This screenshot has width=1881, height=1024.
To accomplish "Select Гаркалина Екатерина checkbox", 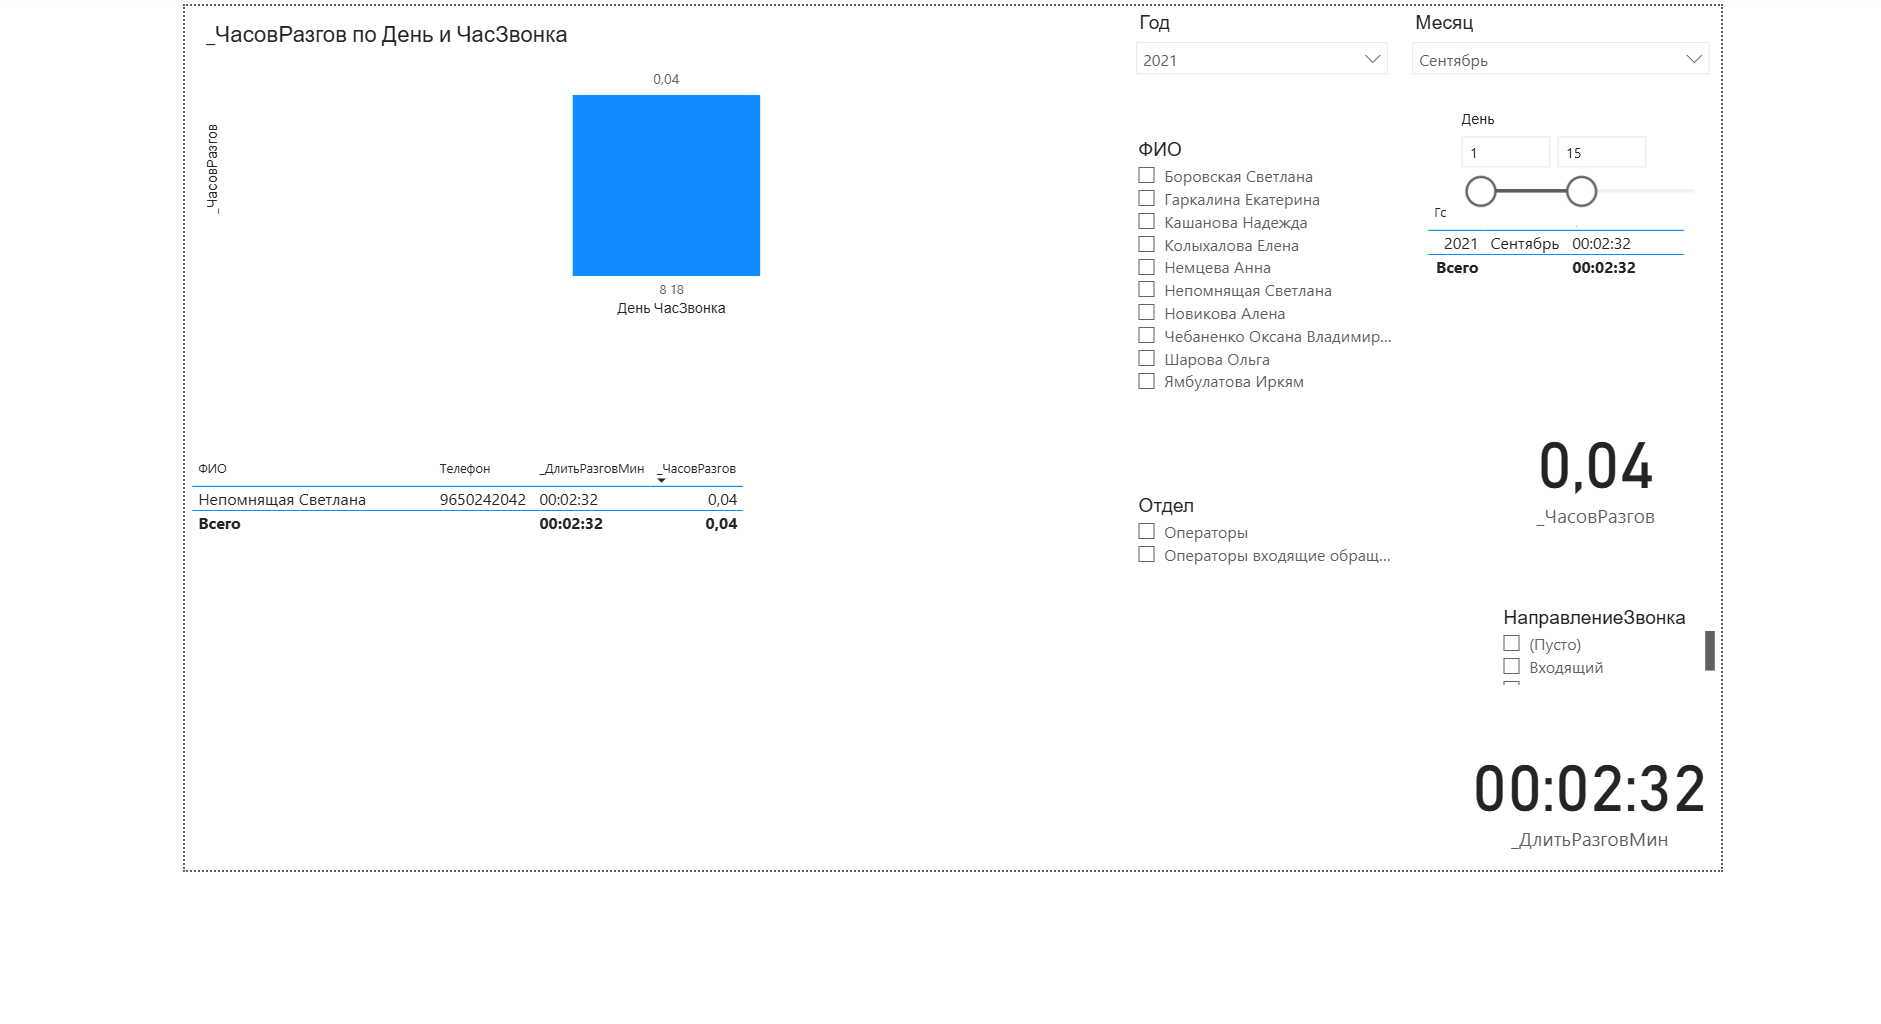I will point(1147,199).
